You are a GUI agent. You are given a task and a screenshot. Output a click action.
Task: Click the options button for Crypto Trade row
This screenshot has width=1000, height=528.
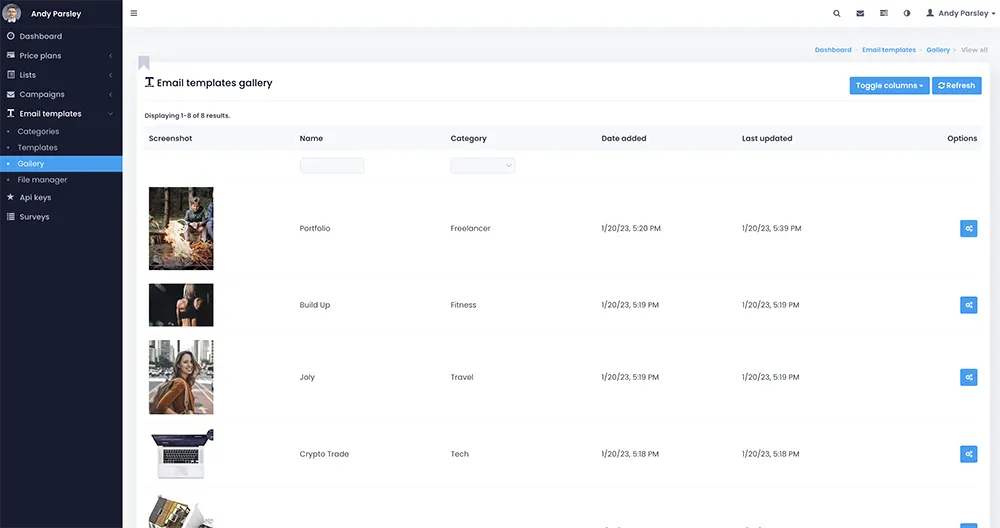pyautogui.click(x=969, y=454)
